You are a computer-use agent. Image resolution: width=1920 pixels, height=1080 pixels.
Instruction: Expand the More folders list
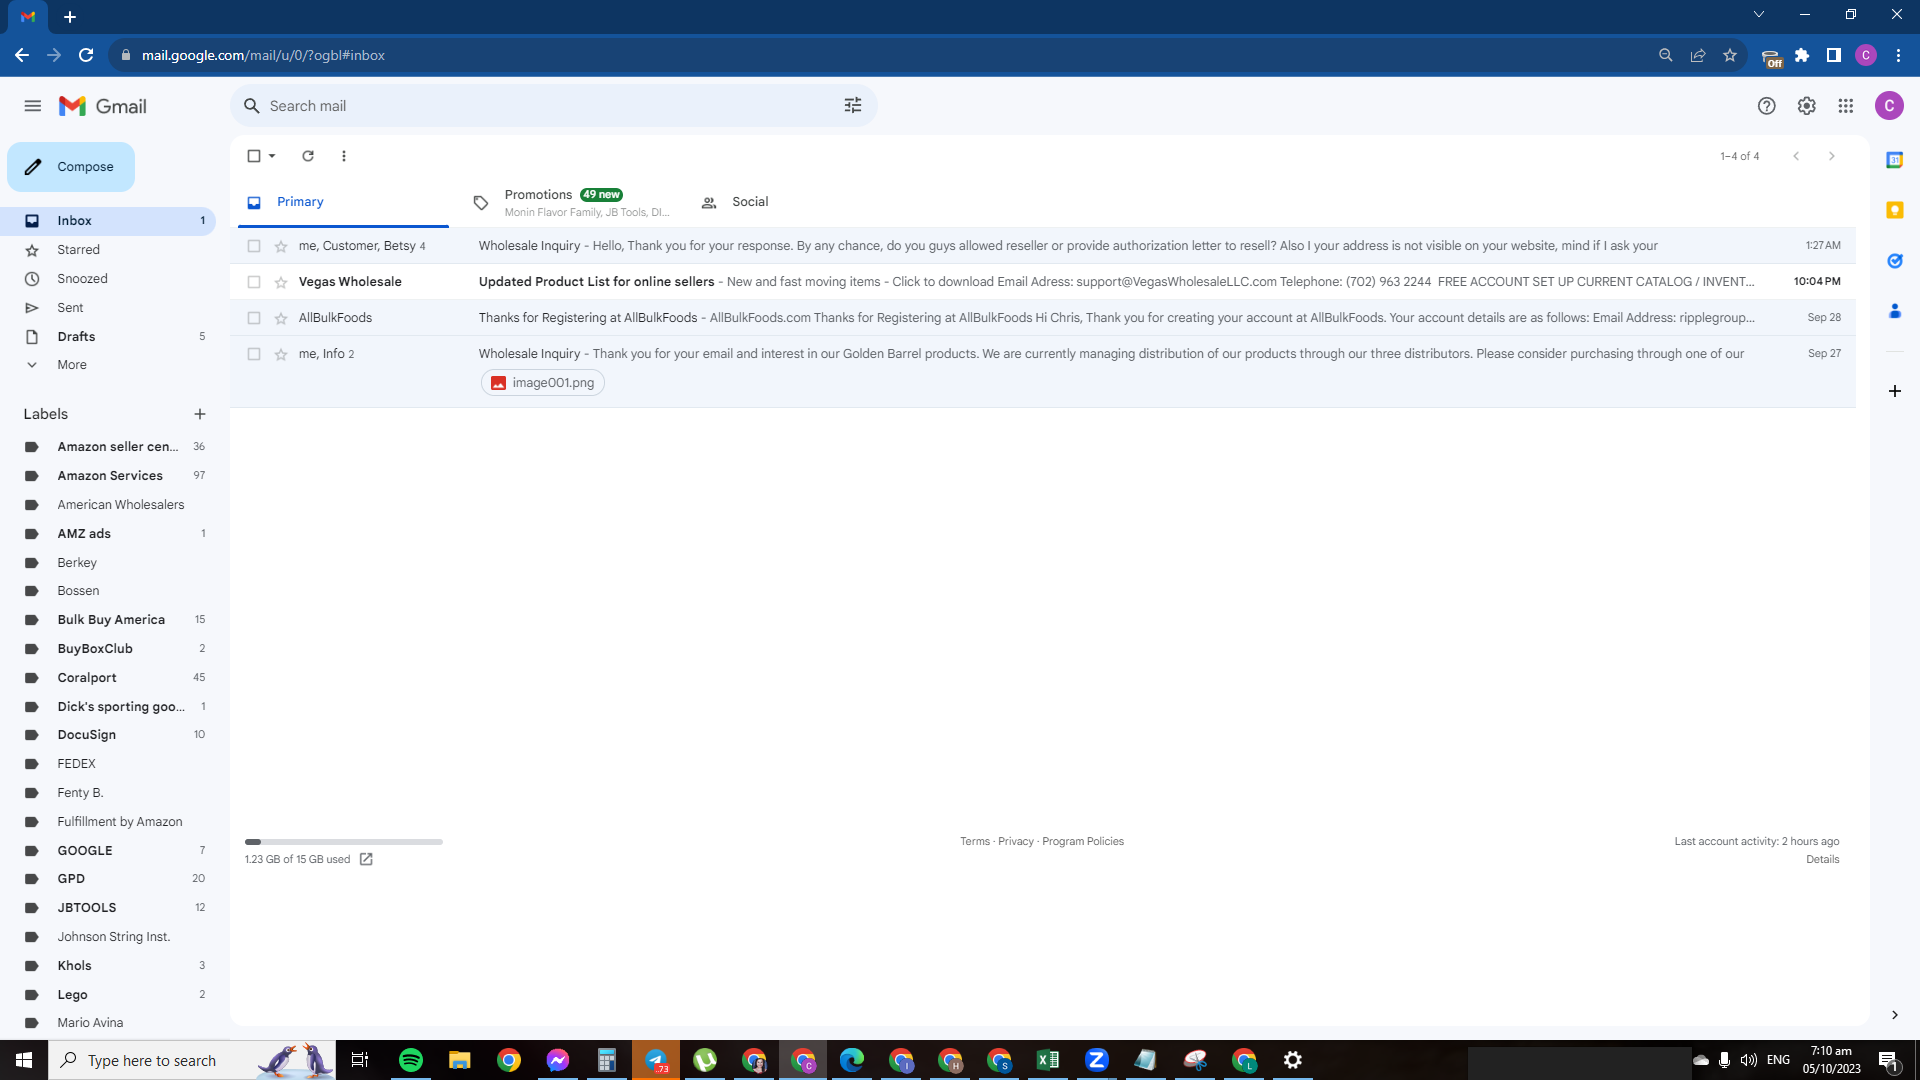pos(108,365)
